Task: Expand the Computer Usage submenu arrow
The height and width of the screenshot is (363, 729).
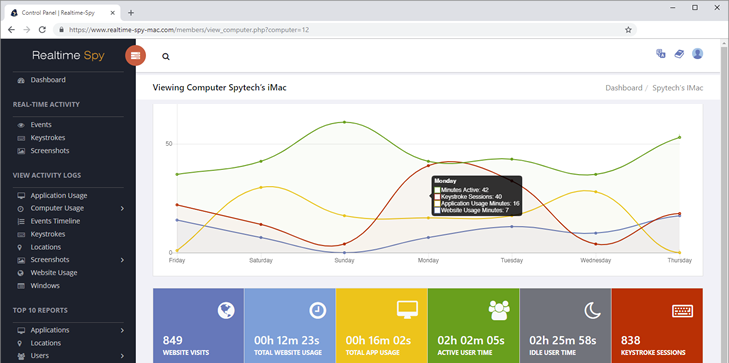Action: point(122,209)
